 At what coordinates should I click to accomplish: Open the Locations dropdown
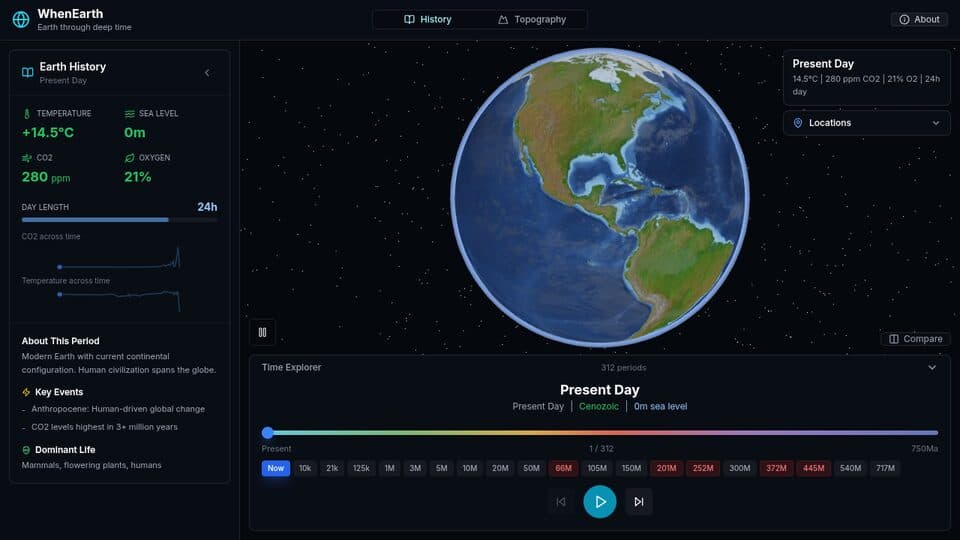tap(866, 123)
